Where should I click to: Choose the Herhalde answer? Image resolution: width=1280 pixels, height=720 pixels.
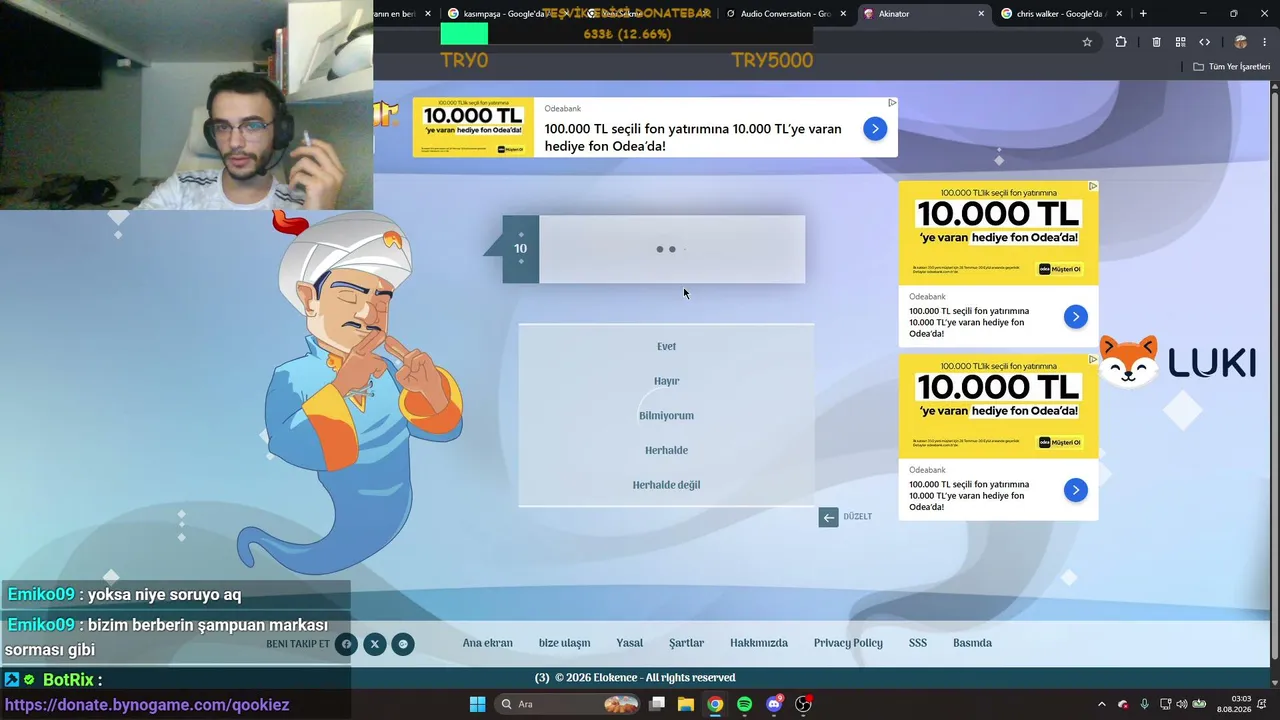point(666,451)
